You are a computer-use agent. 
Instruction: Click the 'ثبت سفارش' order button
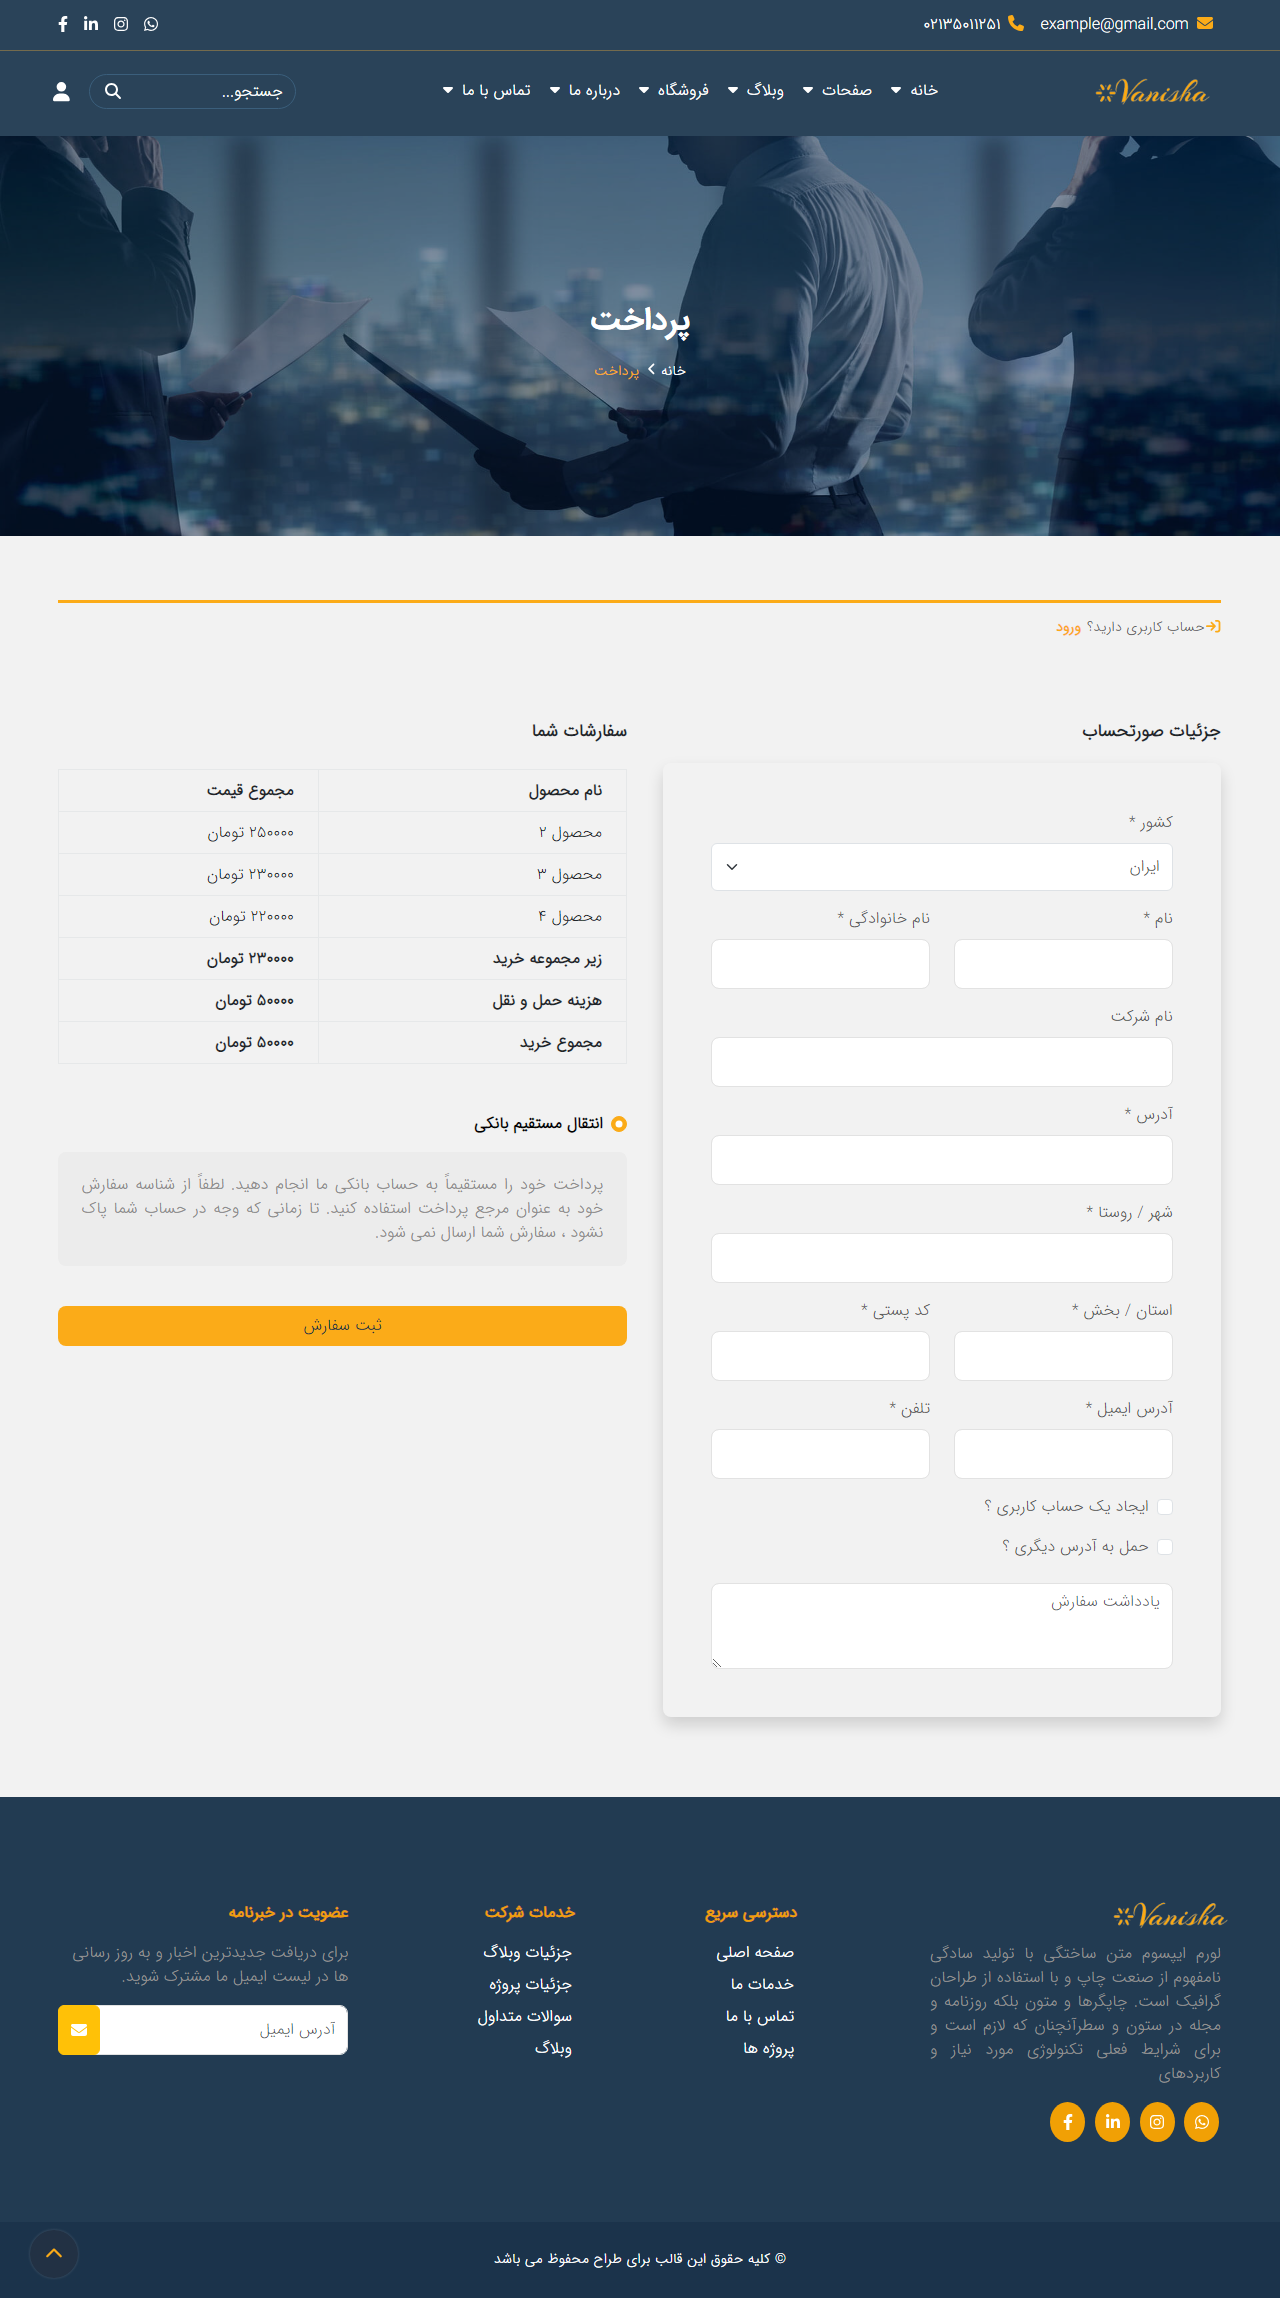tap(342, 1326)
